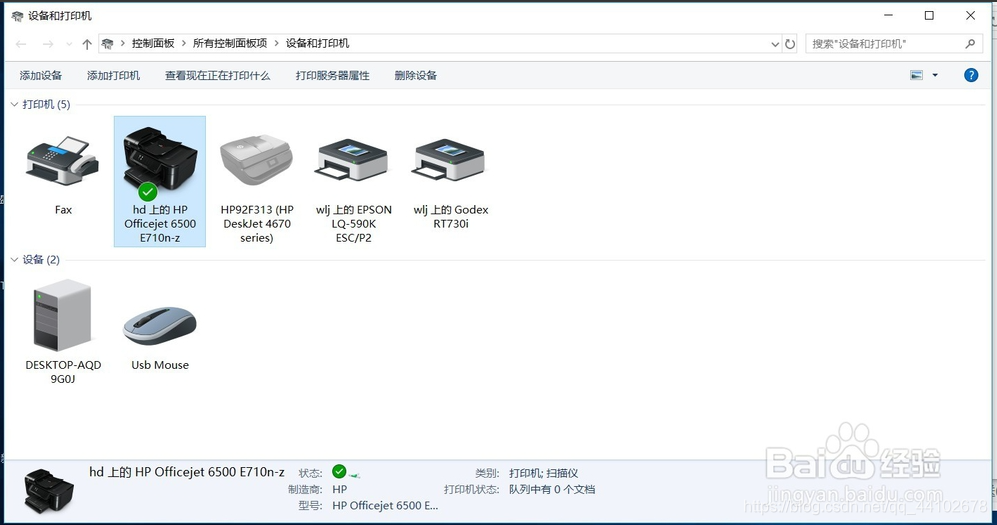Go up one level arrow
The height and width of the screenshot is (525, 997).
[x=87, y=44]
